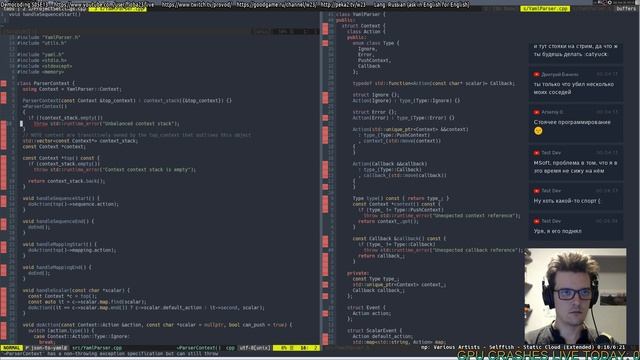Click YouTube icon above 'Ну хоть какой-то спорт' message
640x360 pixels.
coord(536,191)
